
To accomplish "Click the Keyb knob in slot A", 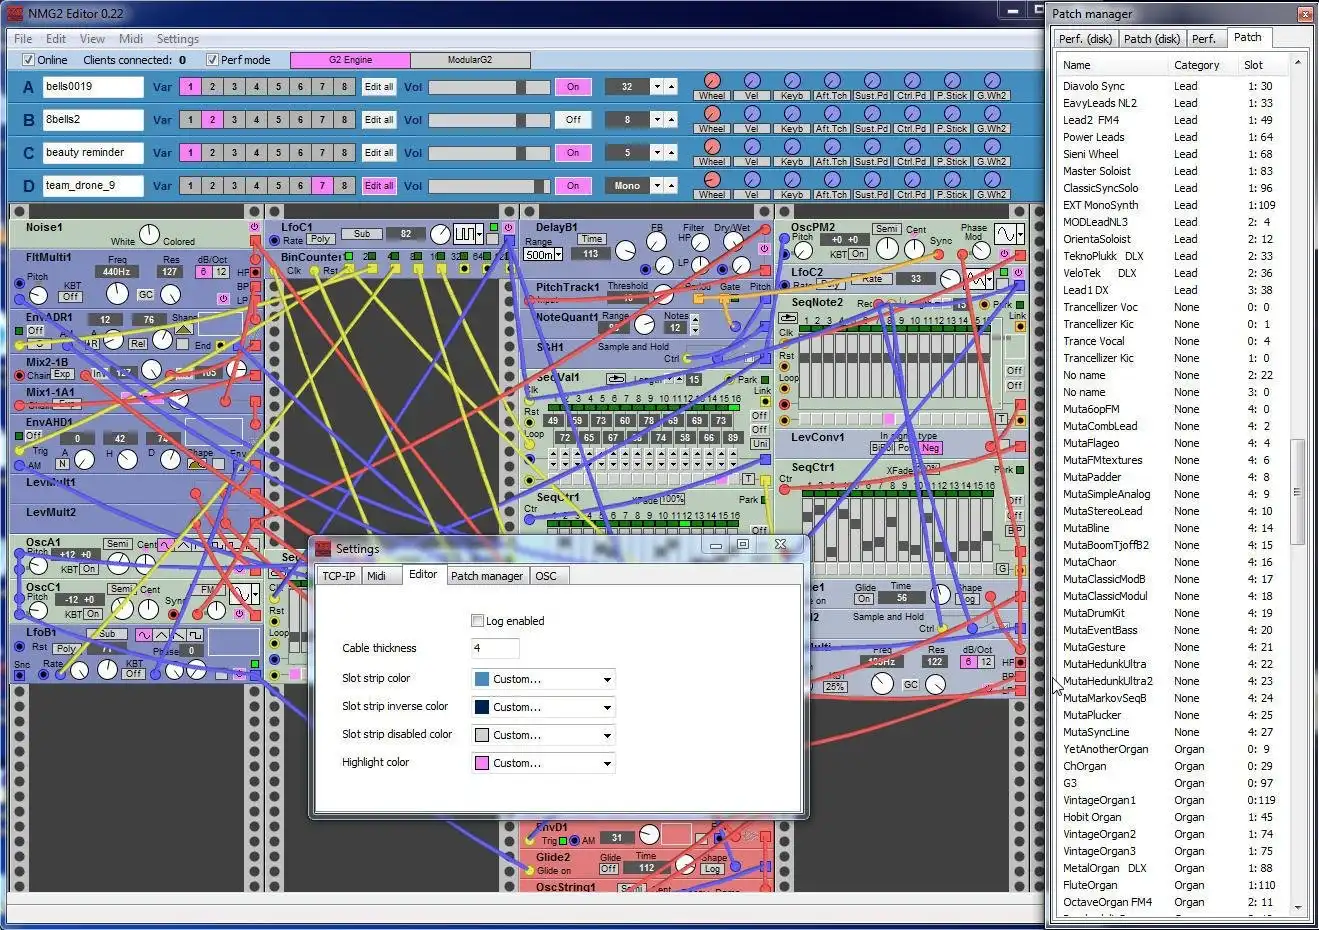I will (792, 81).
